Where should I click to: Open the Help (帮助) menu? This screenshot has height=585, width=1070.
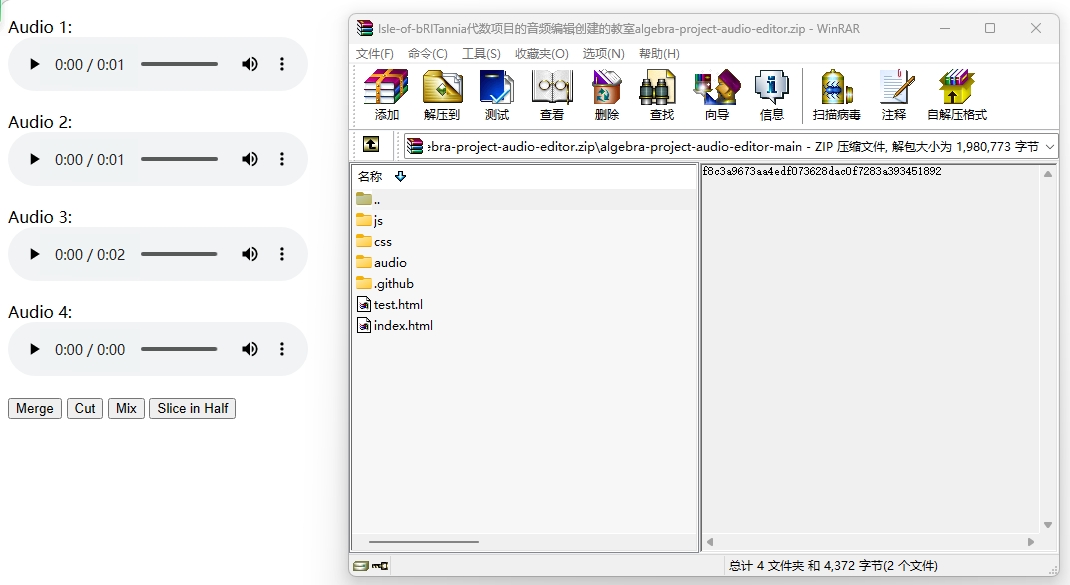point(659,53)
